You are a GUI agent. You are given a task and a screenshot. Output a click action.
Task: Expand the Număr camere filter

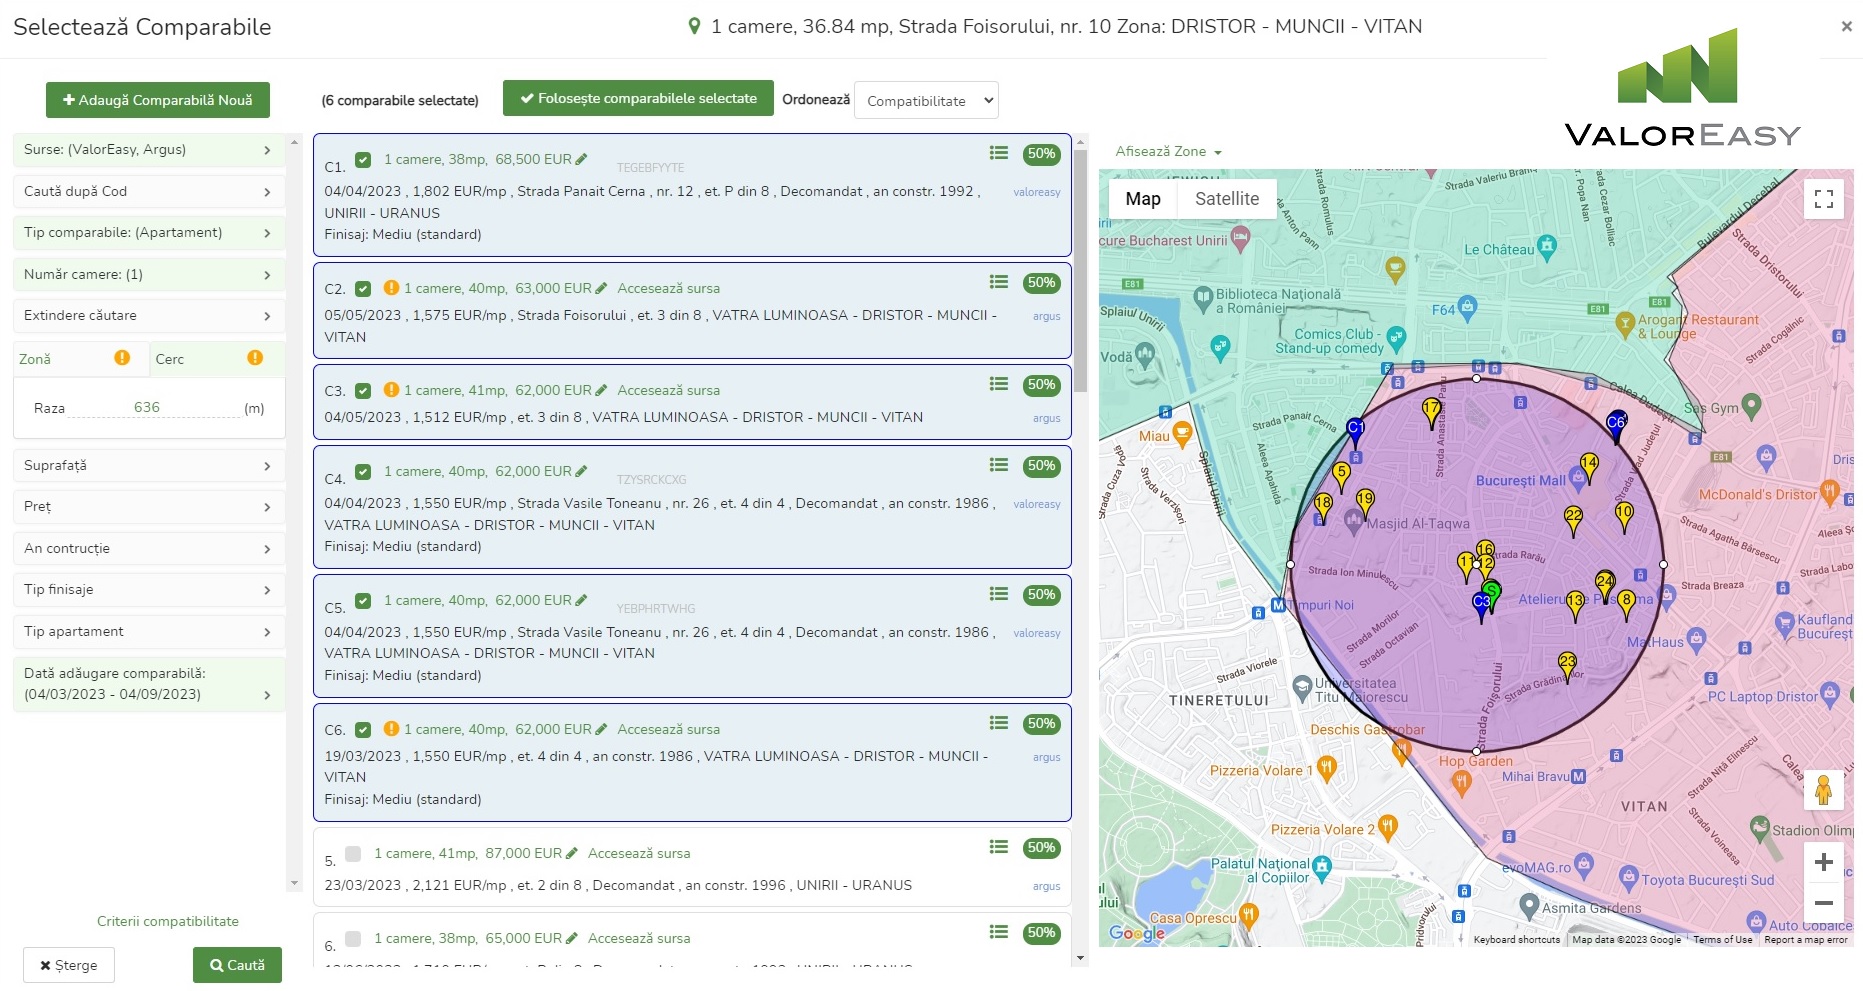coord(148,274)
